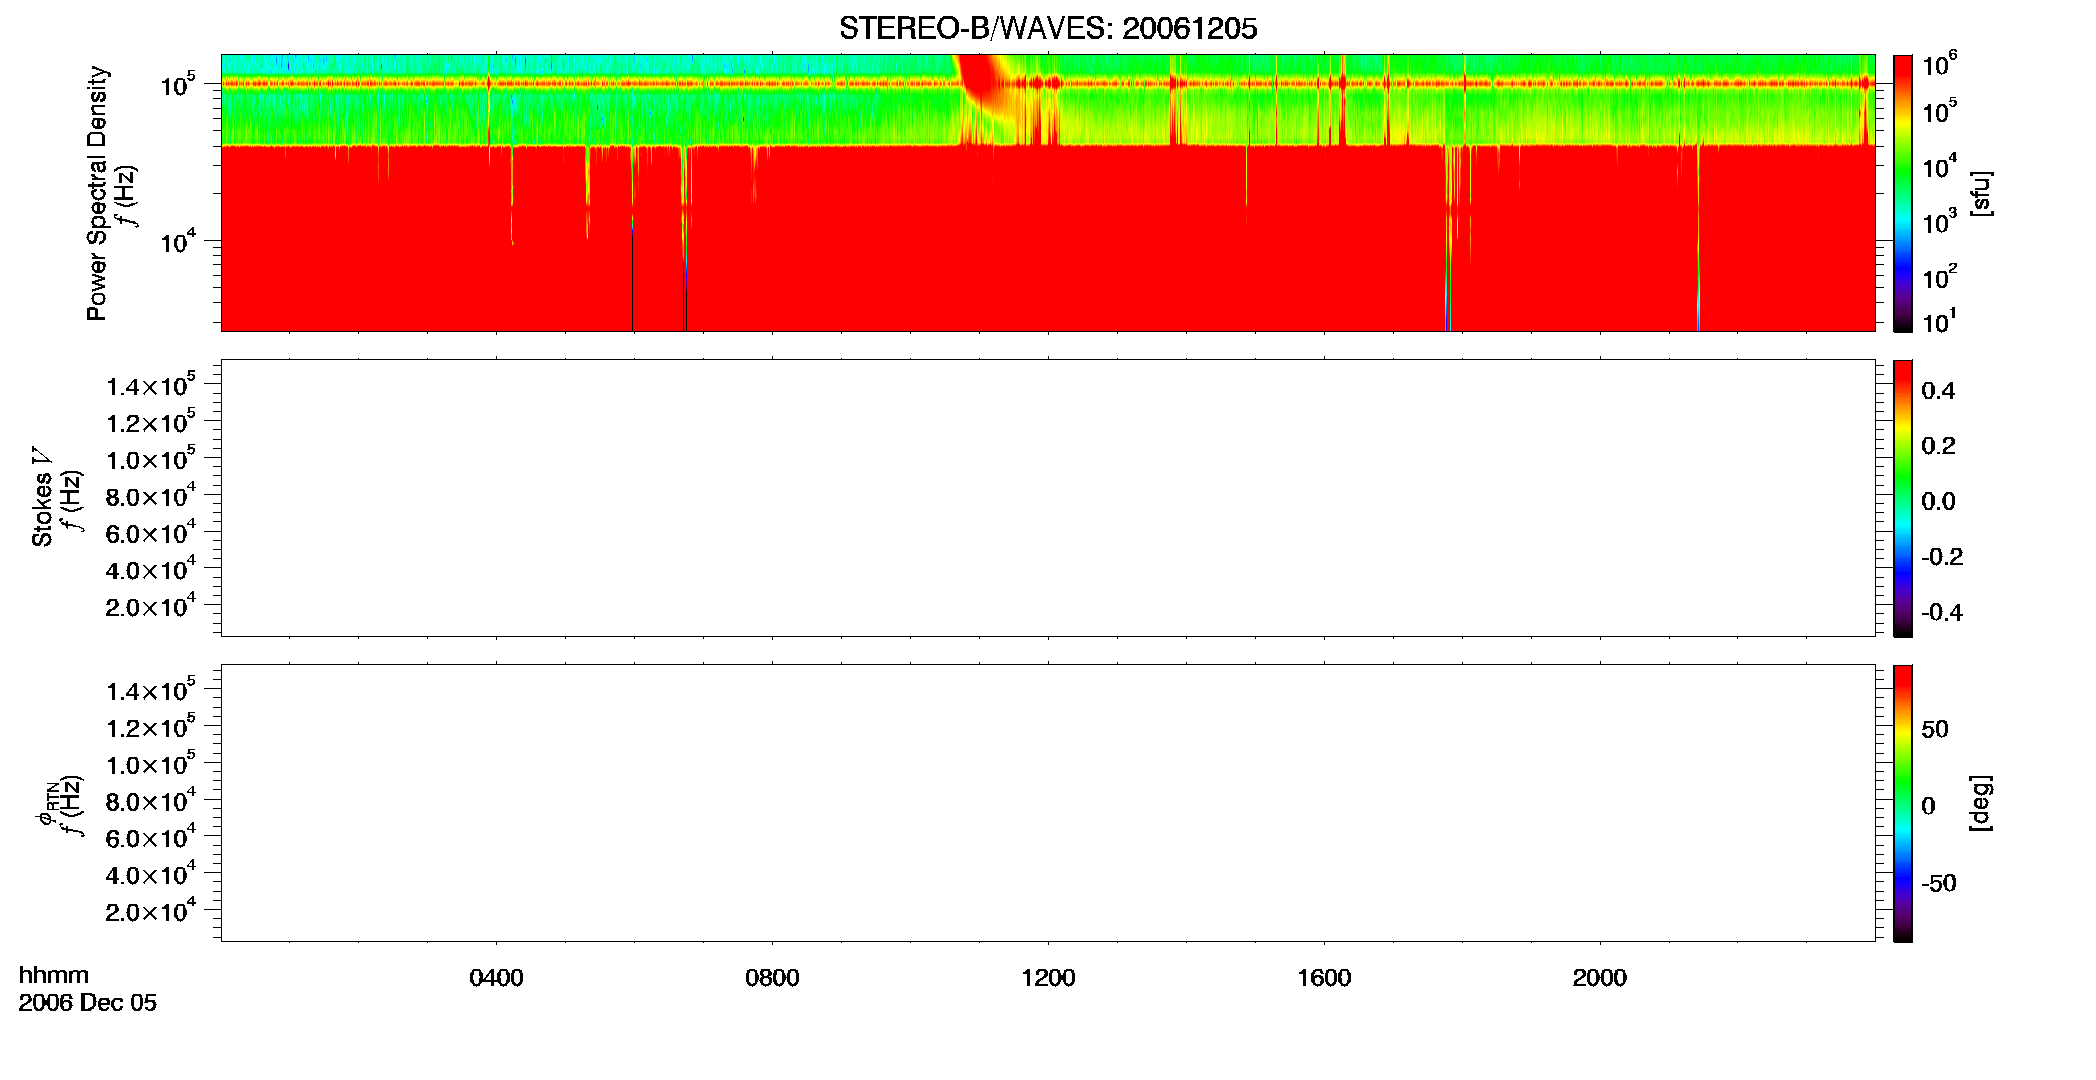Click the phi RTN angle colorbar
Image resolution: width=2096 pixels, height=1080 pixels.
[x=1903, y=803]
